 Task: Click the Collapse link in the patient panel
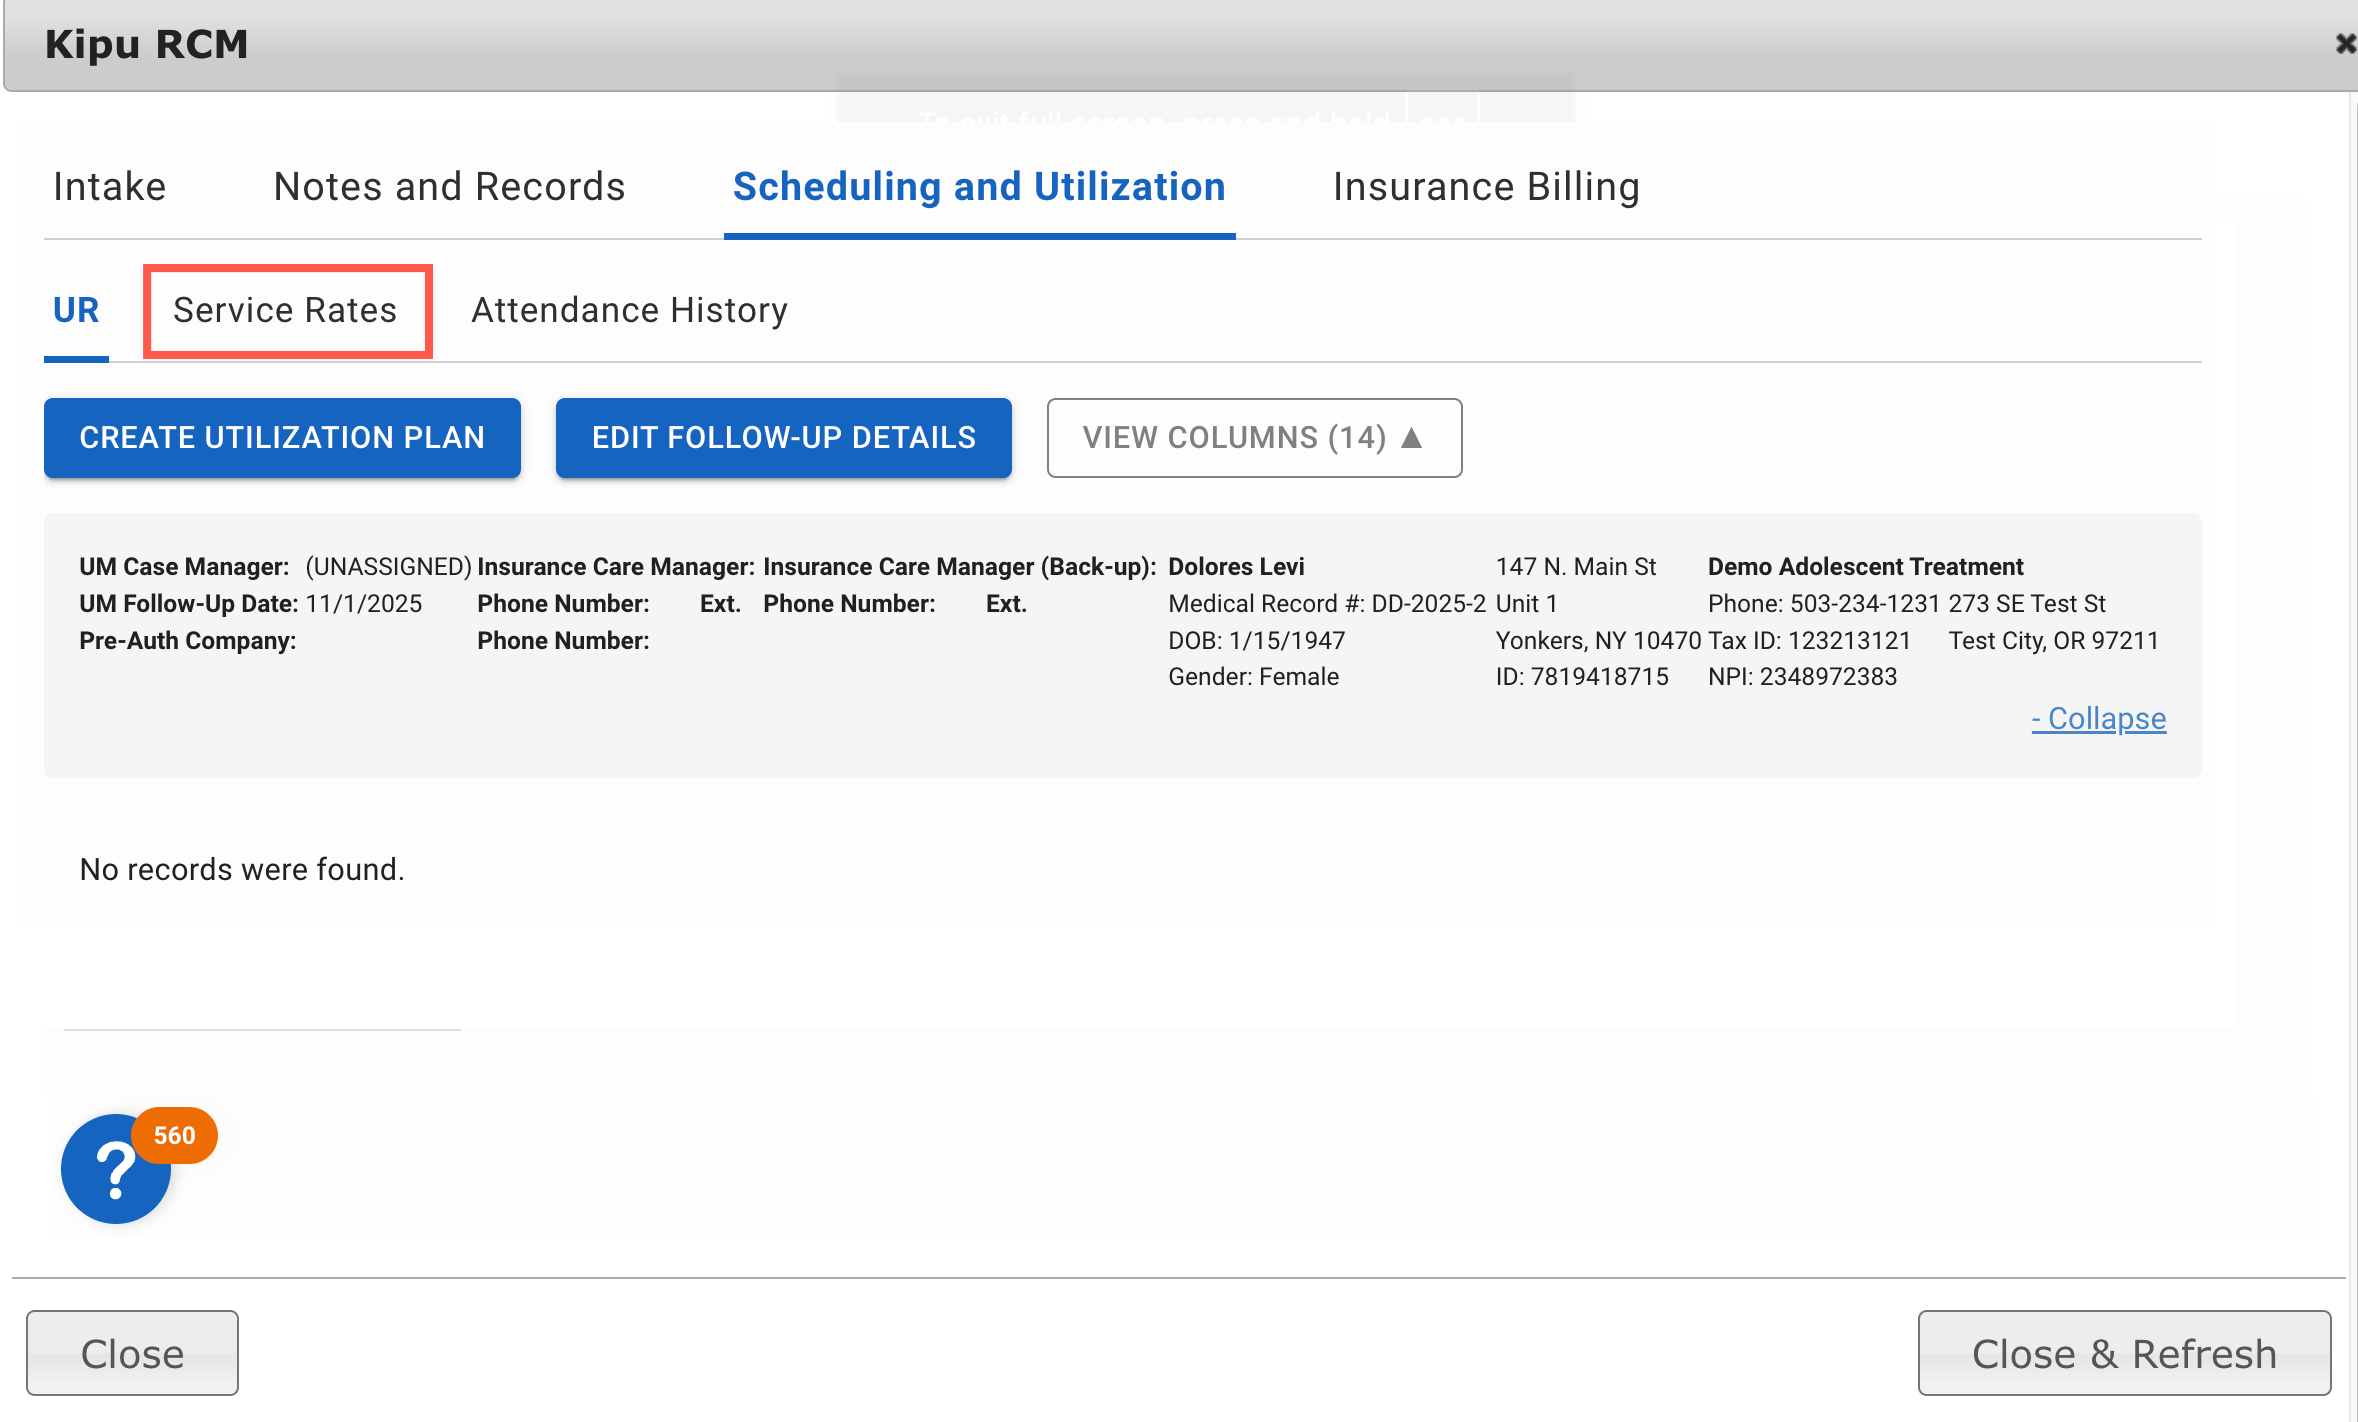point(2098,718)
